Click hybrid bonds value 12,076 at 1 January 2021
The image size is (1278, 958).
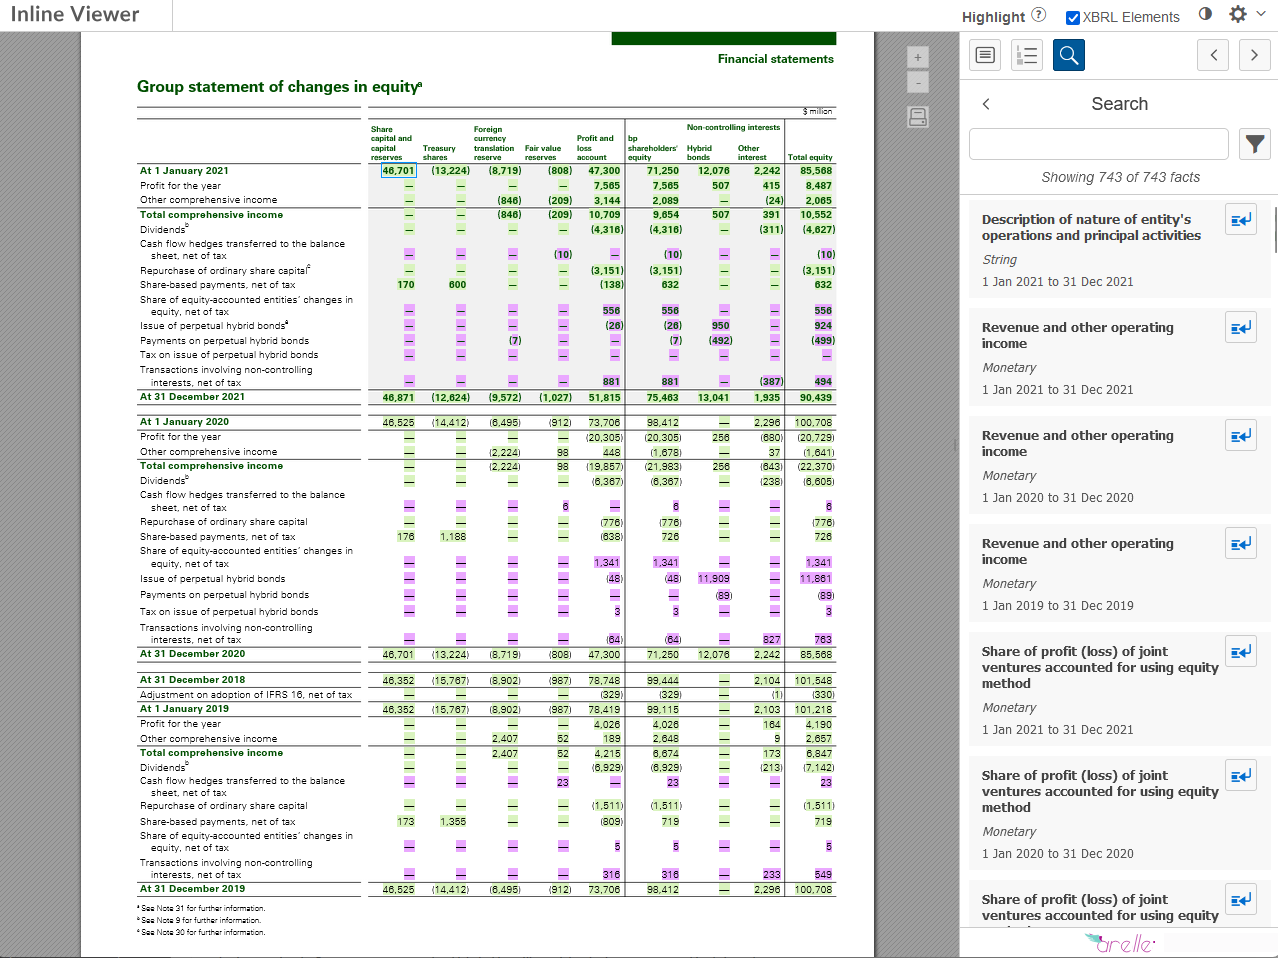click(x=714, y=171)
